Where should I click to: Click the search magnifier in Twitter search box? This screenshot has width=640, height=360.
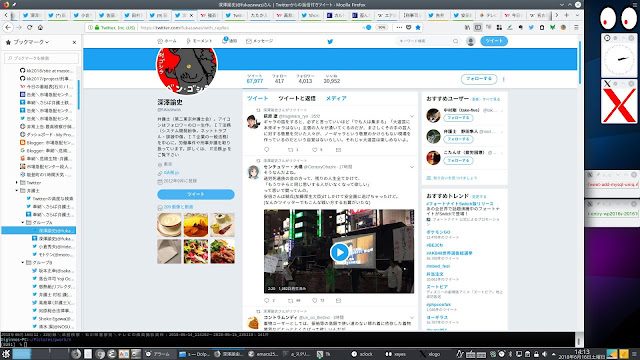click(456, 41)
